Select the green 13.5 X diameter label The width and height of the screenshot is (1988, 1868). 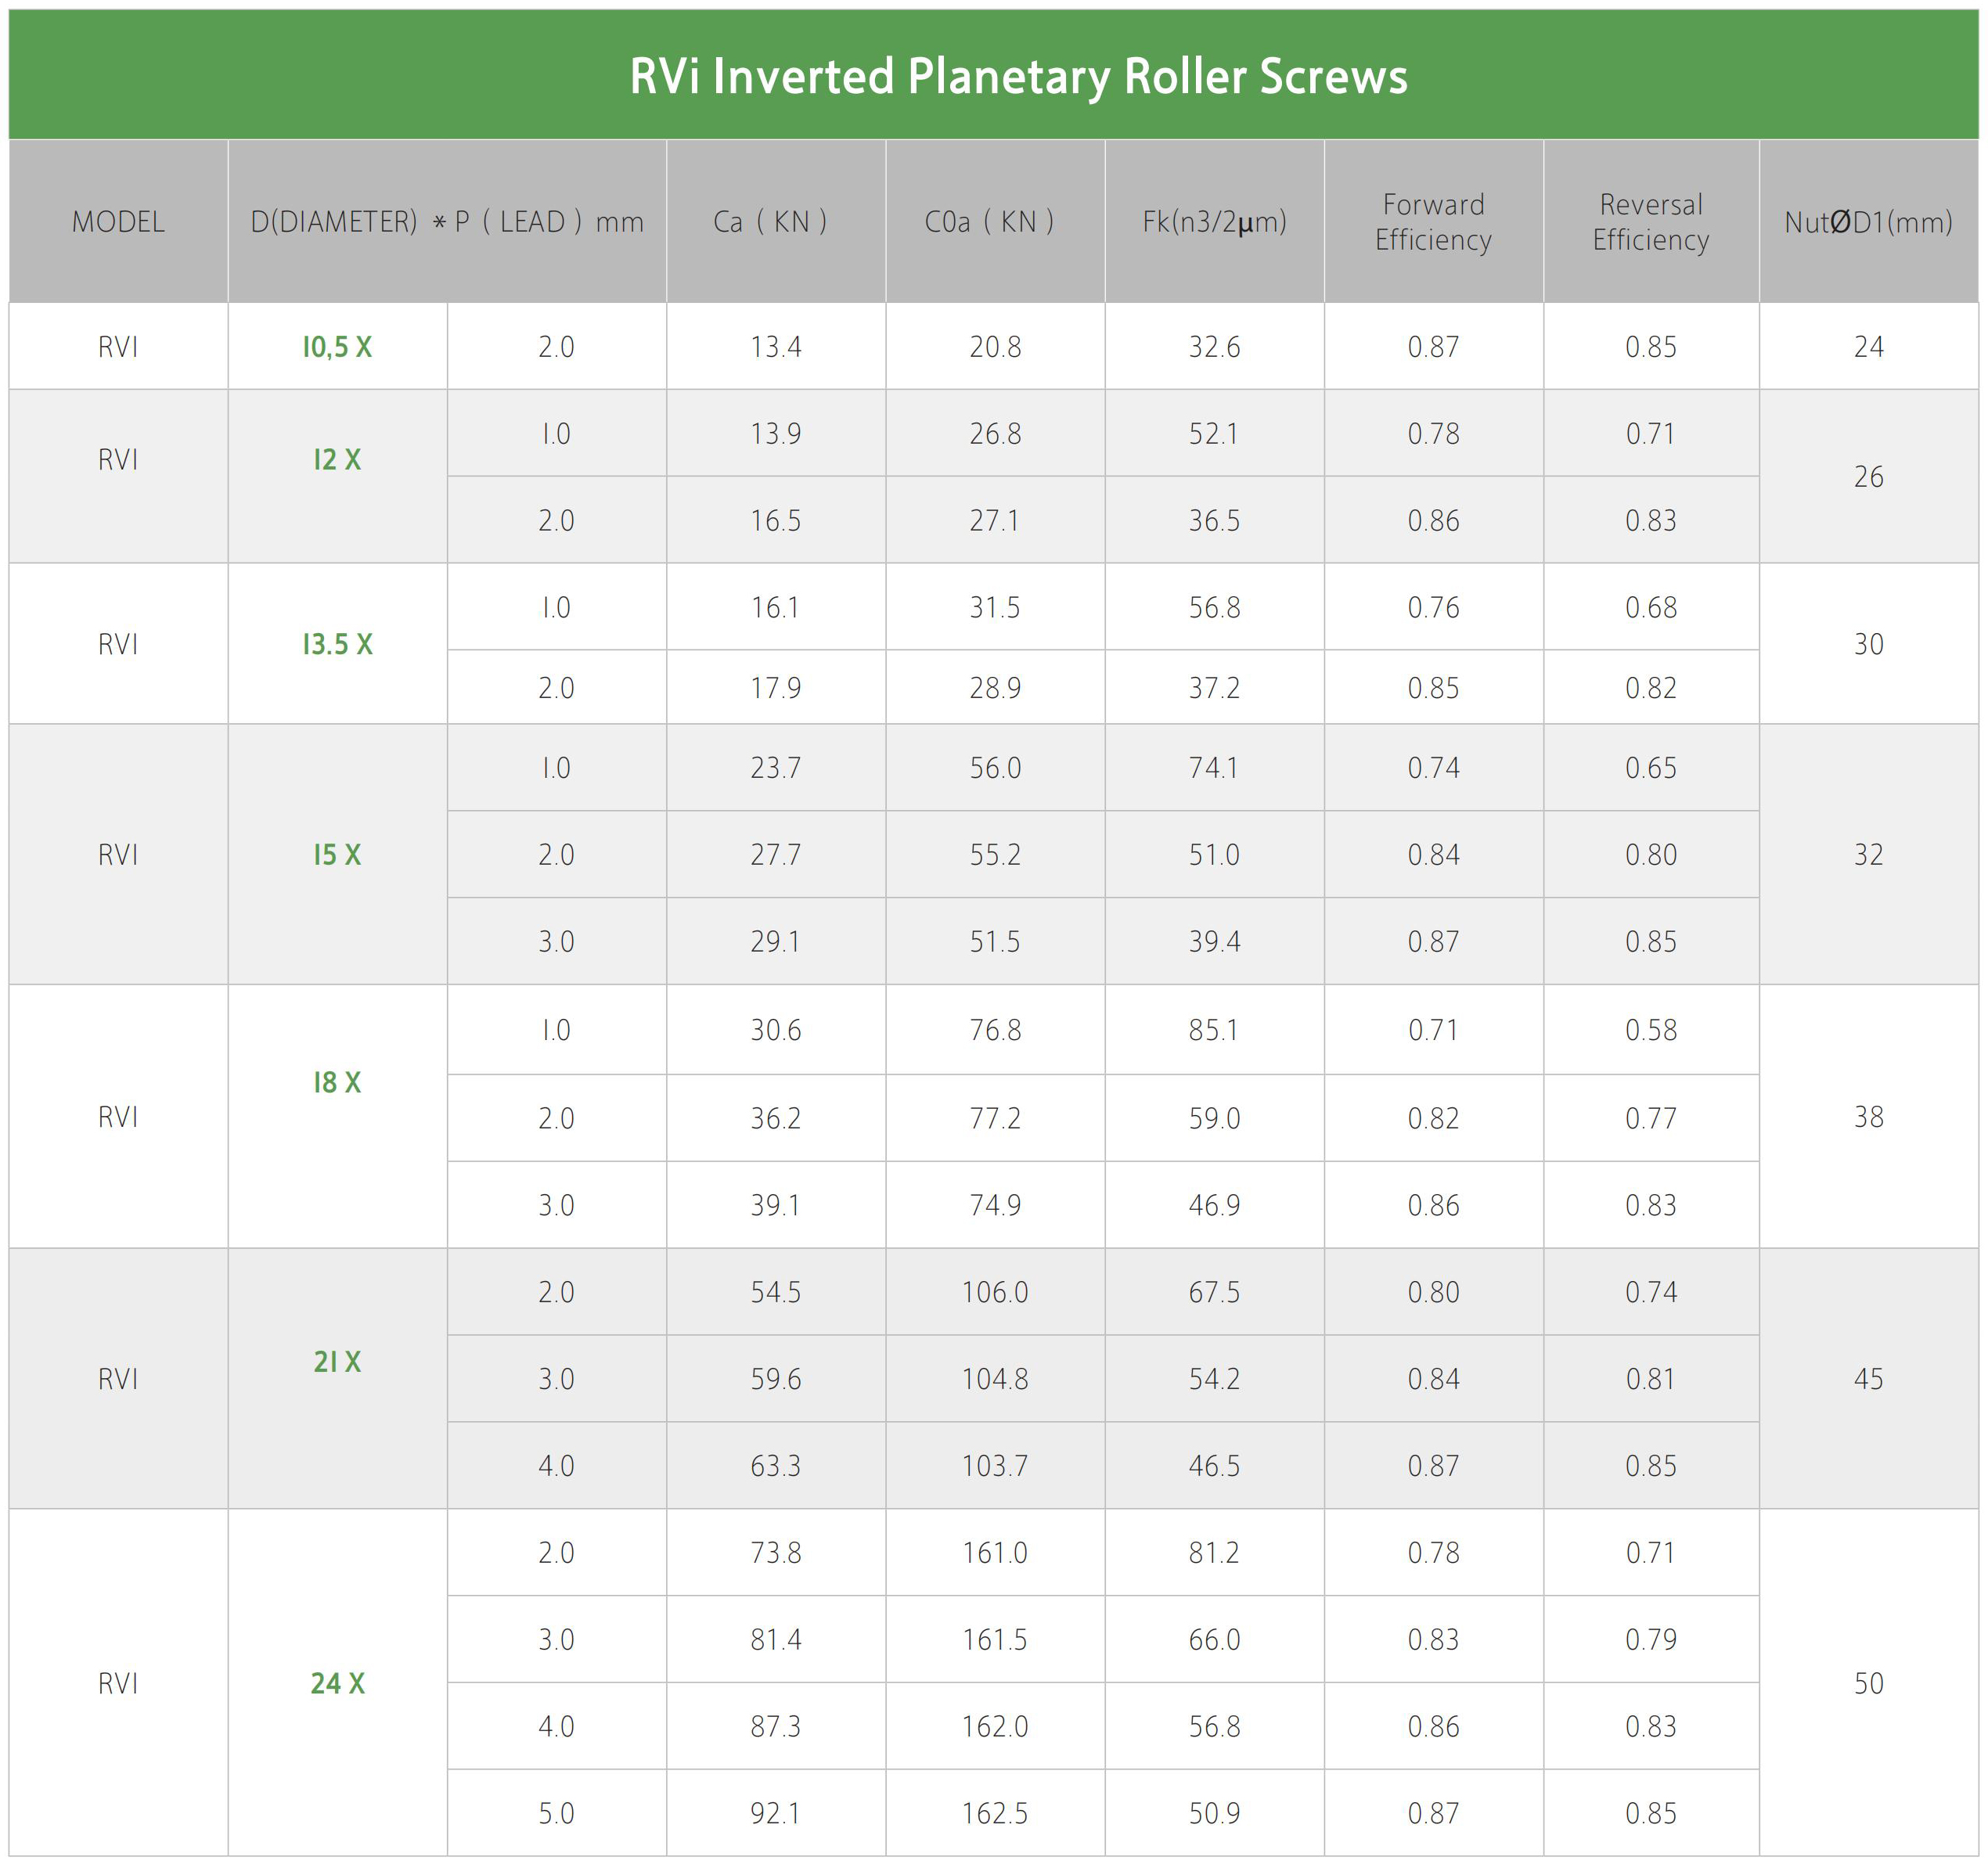coord(337,644)
